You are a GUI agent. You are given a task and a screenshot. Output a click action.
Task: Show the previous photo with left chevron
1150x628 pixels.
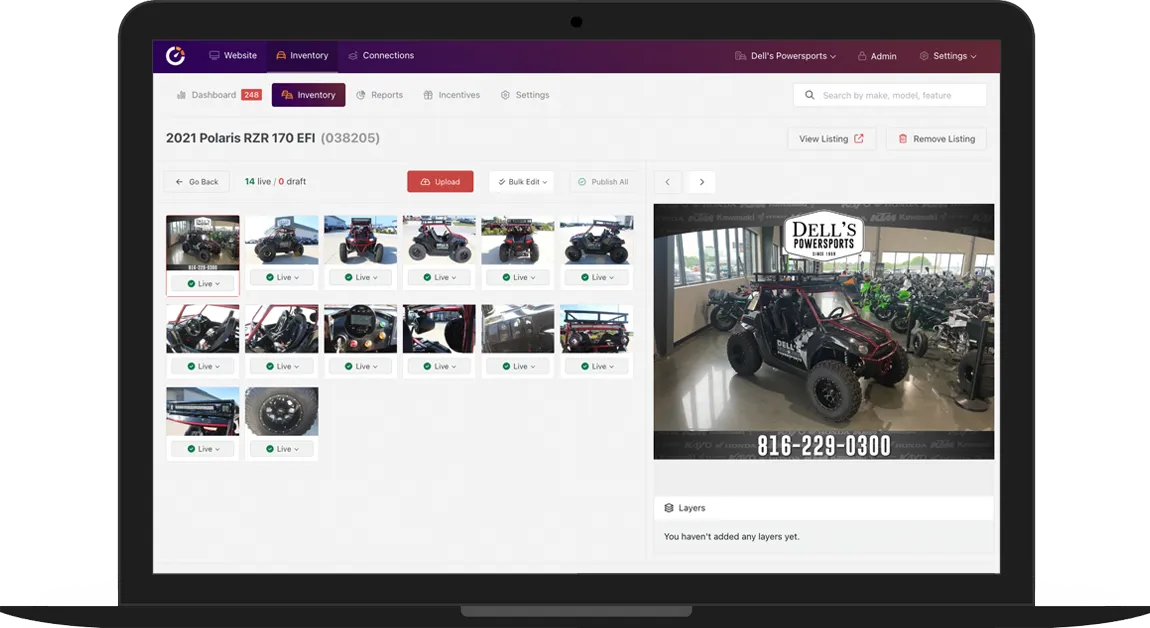667,182
